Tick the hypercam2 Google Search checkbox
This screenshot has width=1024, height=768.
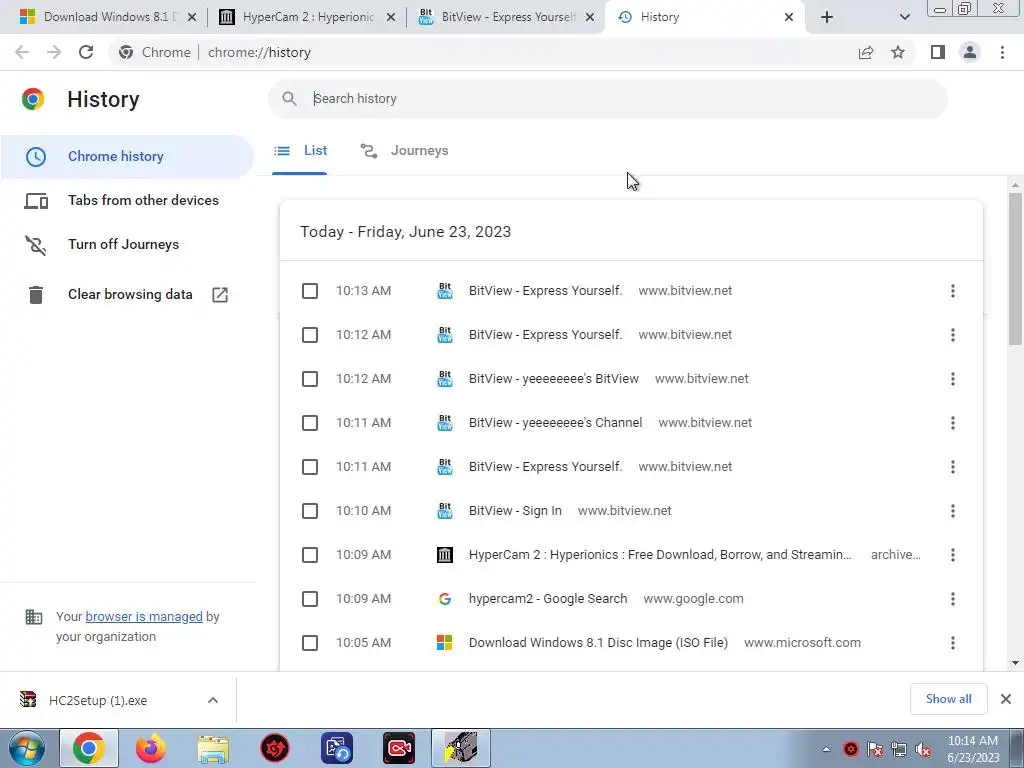pyautogui.click(x=310, y=599)
